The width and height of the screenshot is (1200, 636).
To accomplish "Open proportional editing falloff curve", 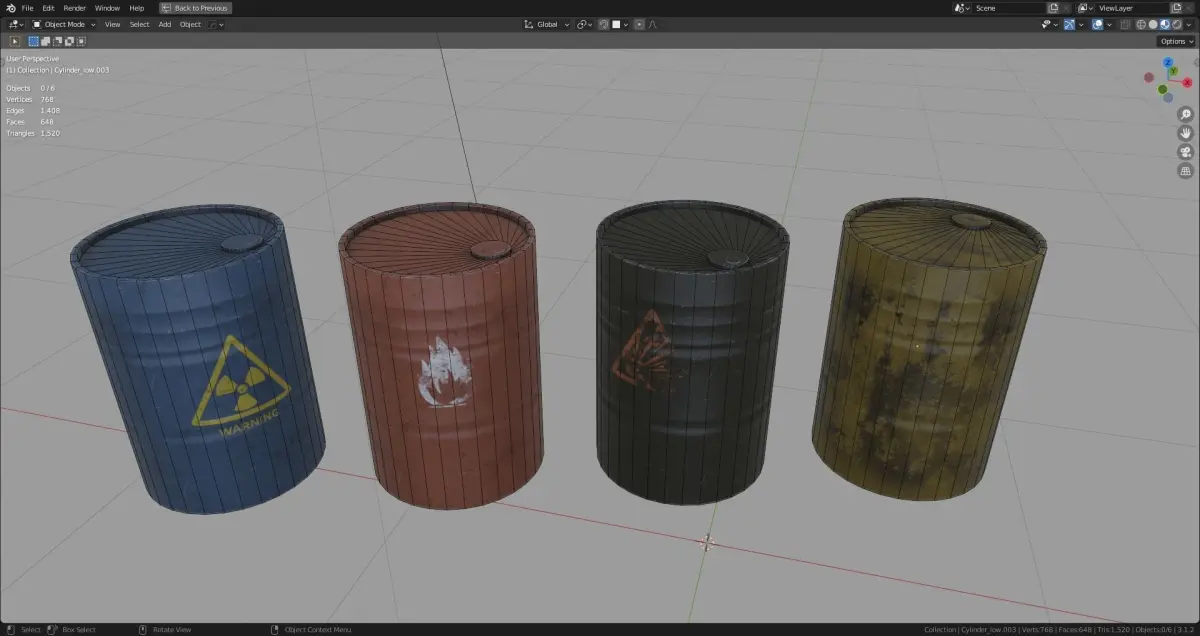I will coord(652,24).
